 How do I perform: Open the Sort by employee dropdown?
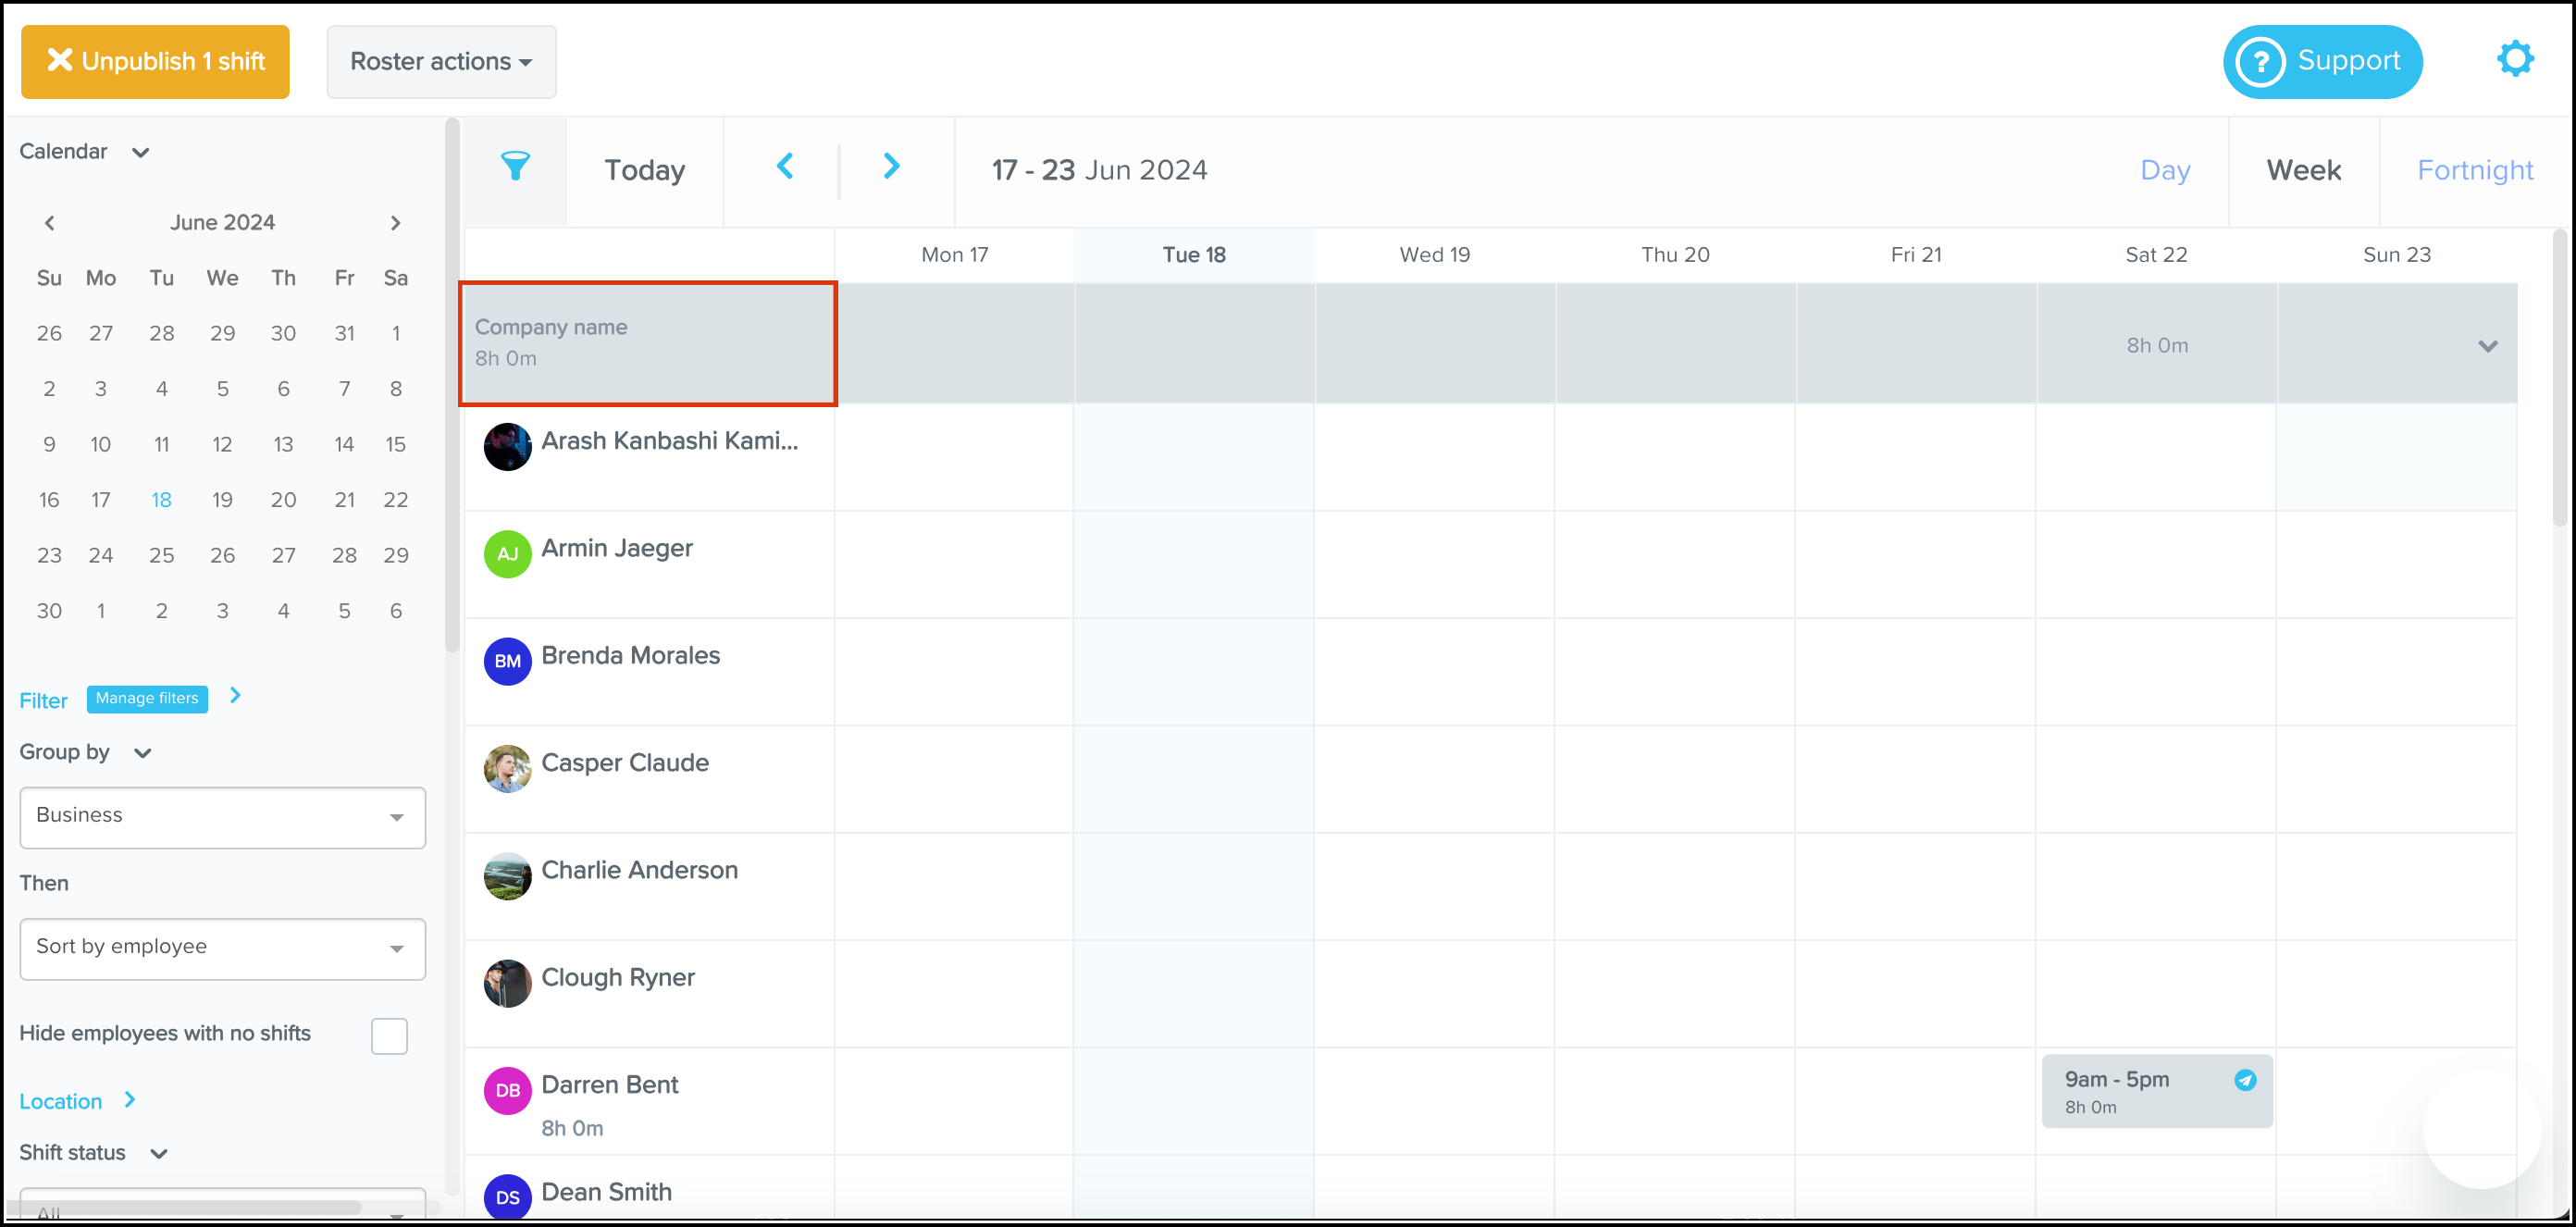(222, 948)
